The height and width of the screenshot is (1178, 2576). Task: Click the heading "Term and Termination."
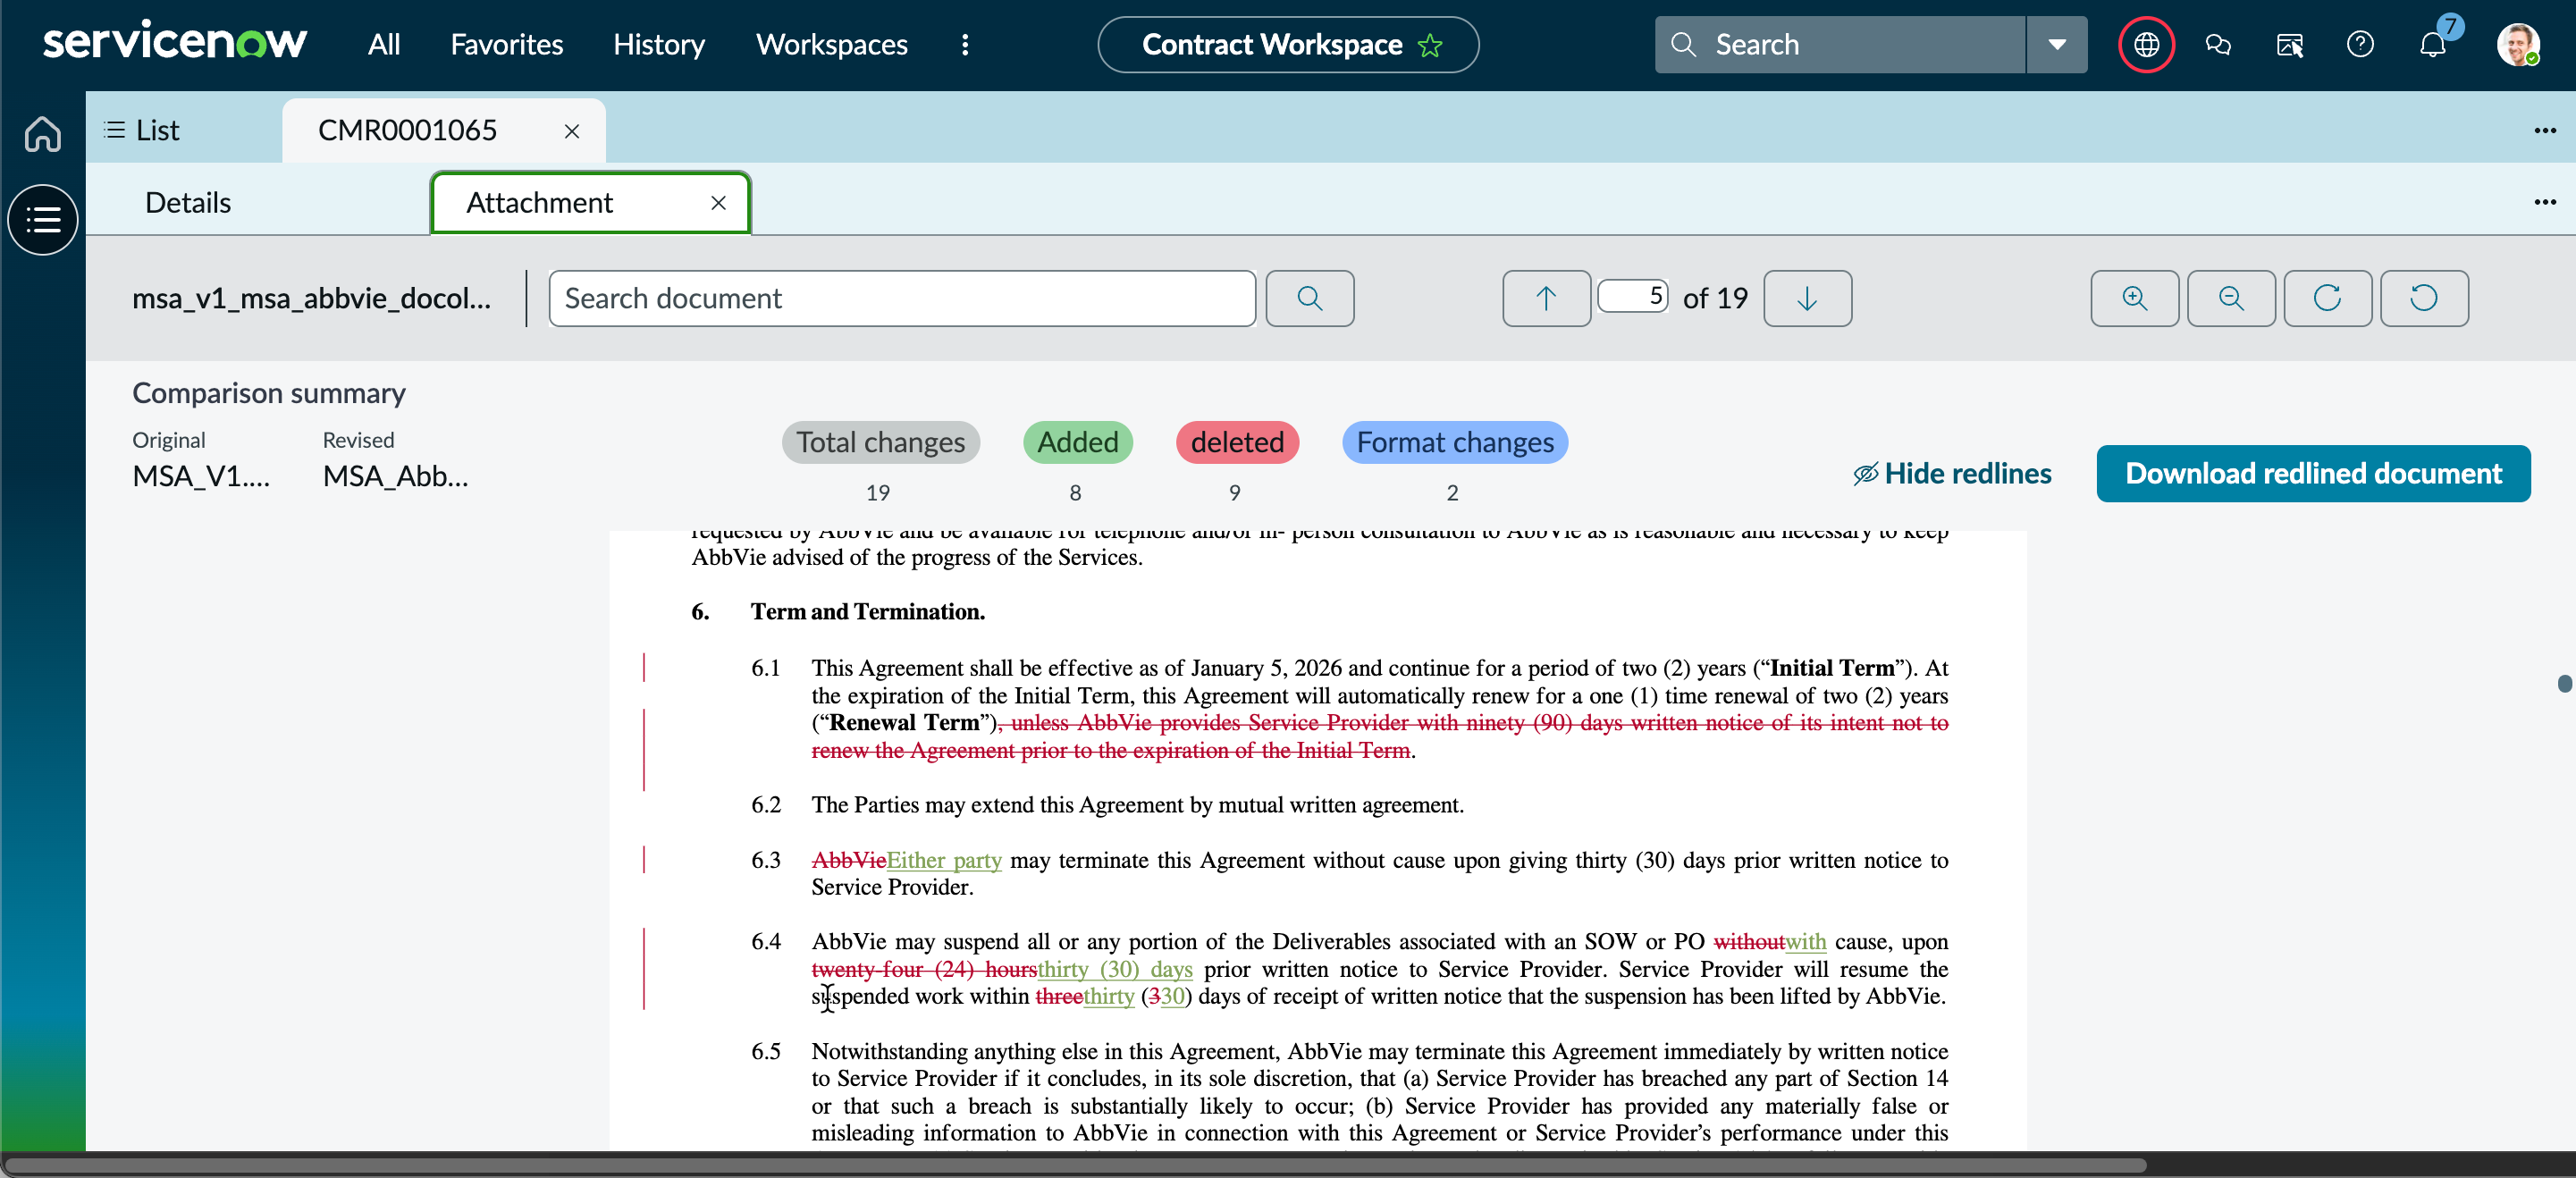click(x=867, y=612)
